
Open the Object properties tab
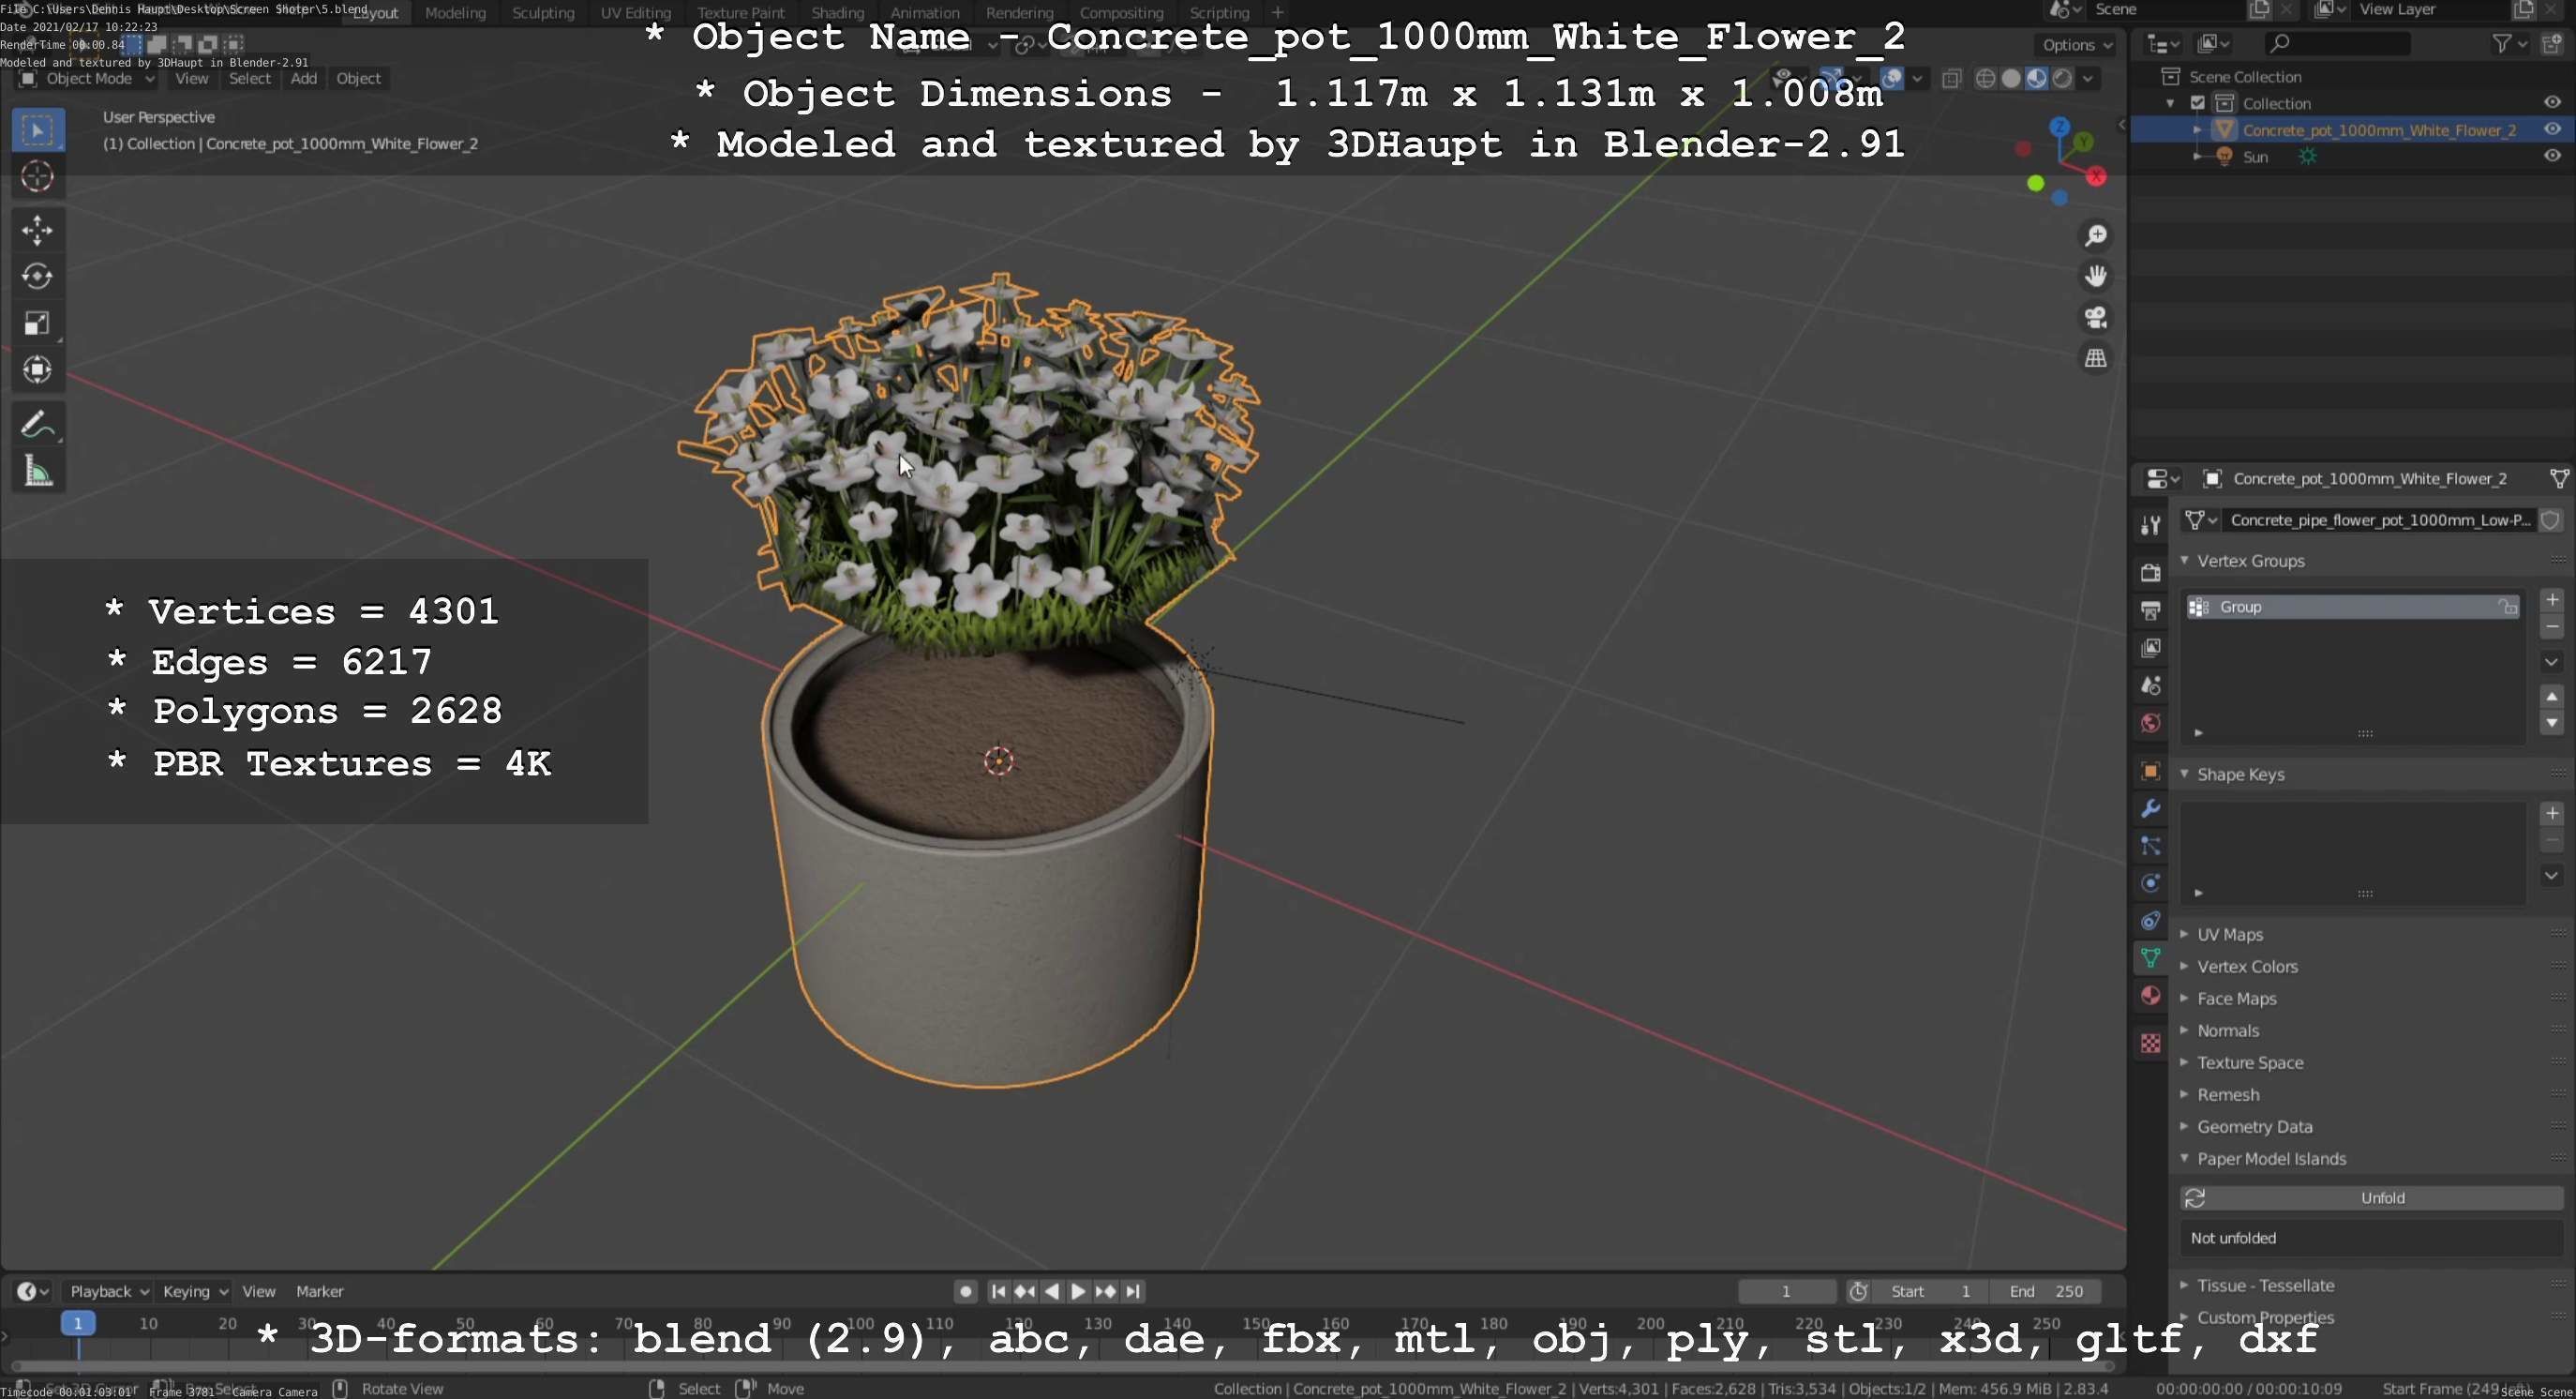(2150, 771)
